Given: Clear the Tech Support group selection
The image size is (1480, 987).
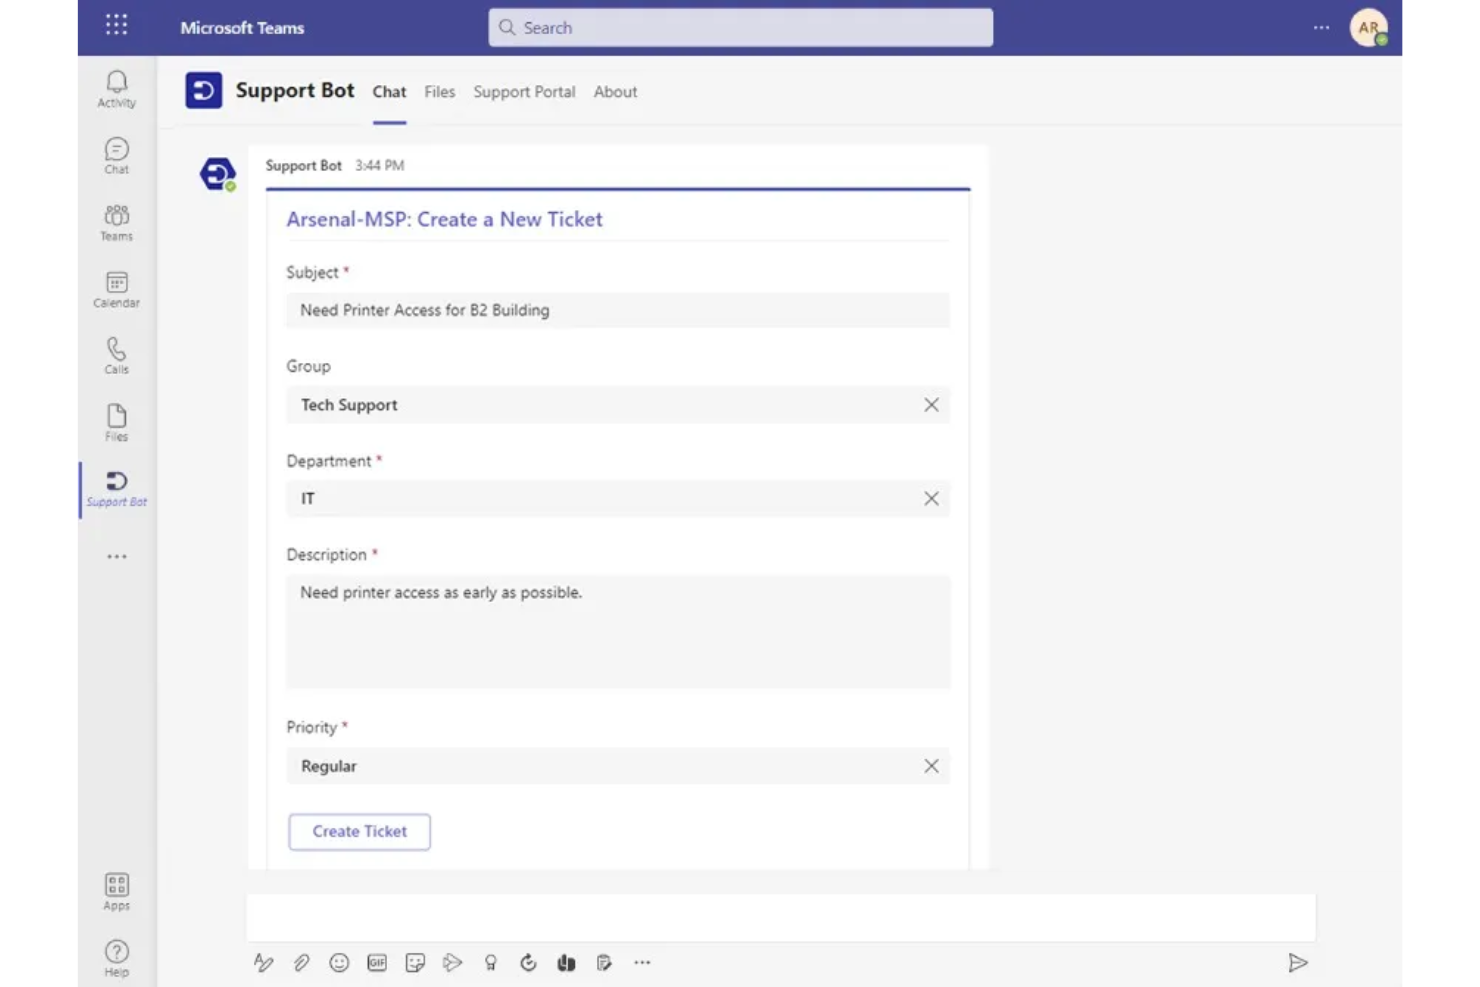Looking at the screenshot, I should point(931,404).
